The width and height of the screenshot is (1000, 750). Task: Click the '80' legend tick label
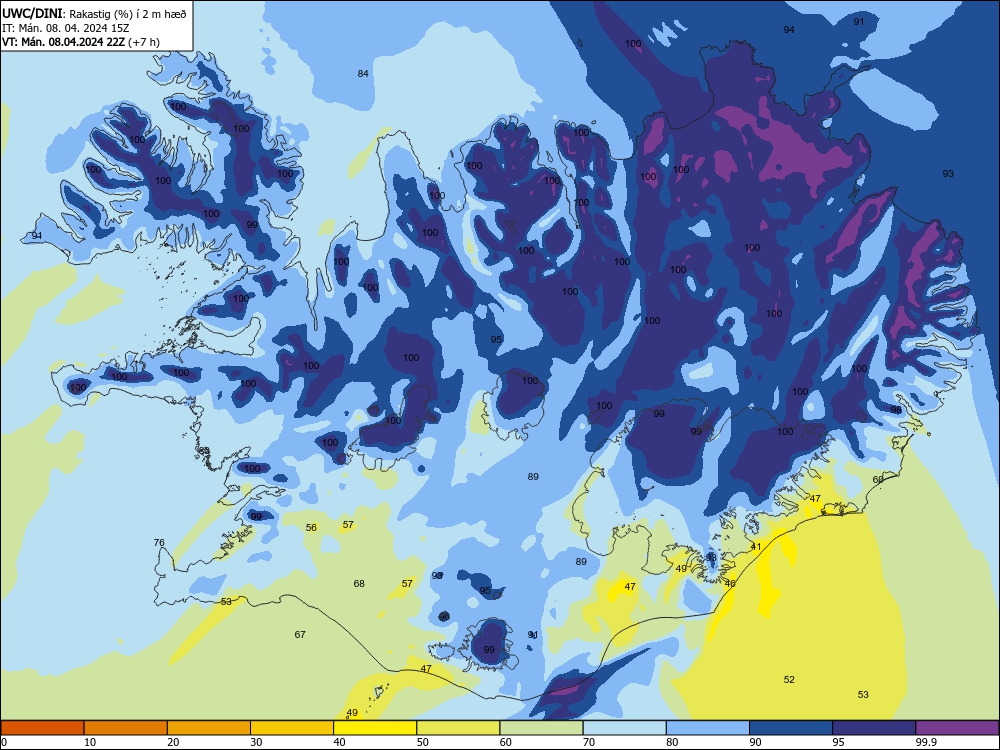click(x=672, y=742)
